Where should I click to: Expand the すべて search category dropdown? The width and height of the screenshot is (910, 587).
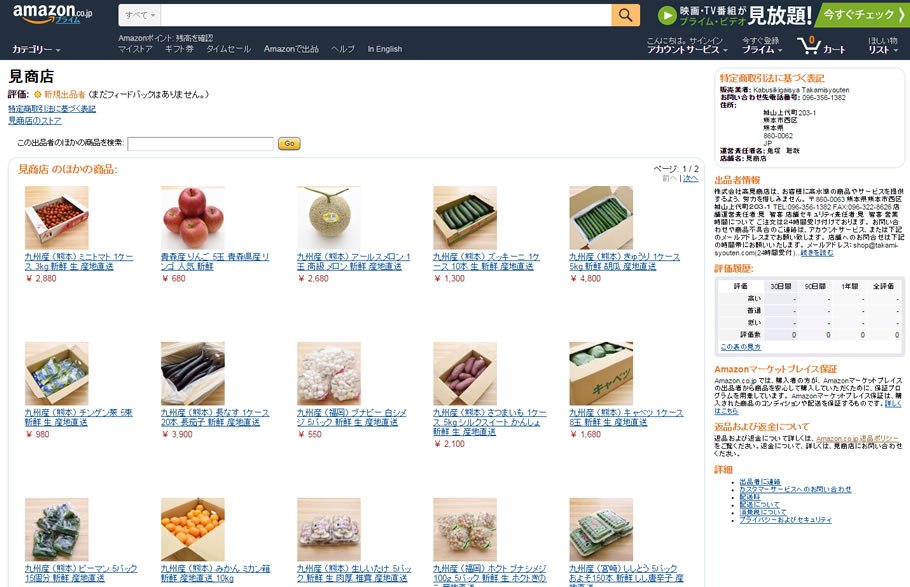pyautogui.click(x=140, y=15)
